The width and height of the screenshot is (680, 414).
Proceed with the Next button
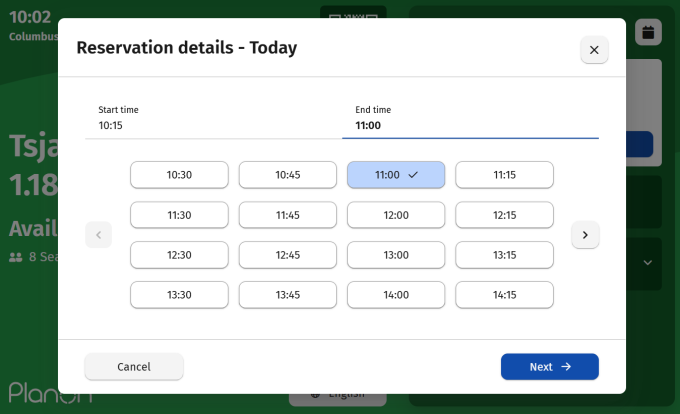549,367
